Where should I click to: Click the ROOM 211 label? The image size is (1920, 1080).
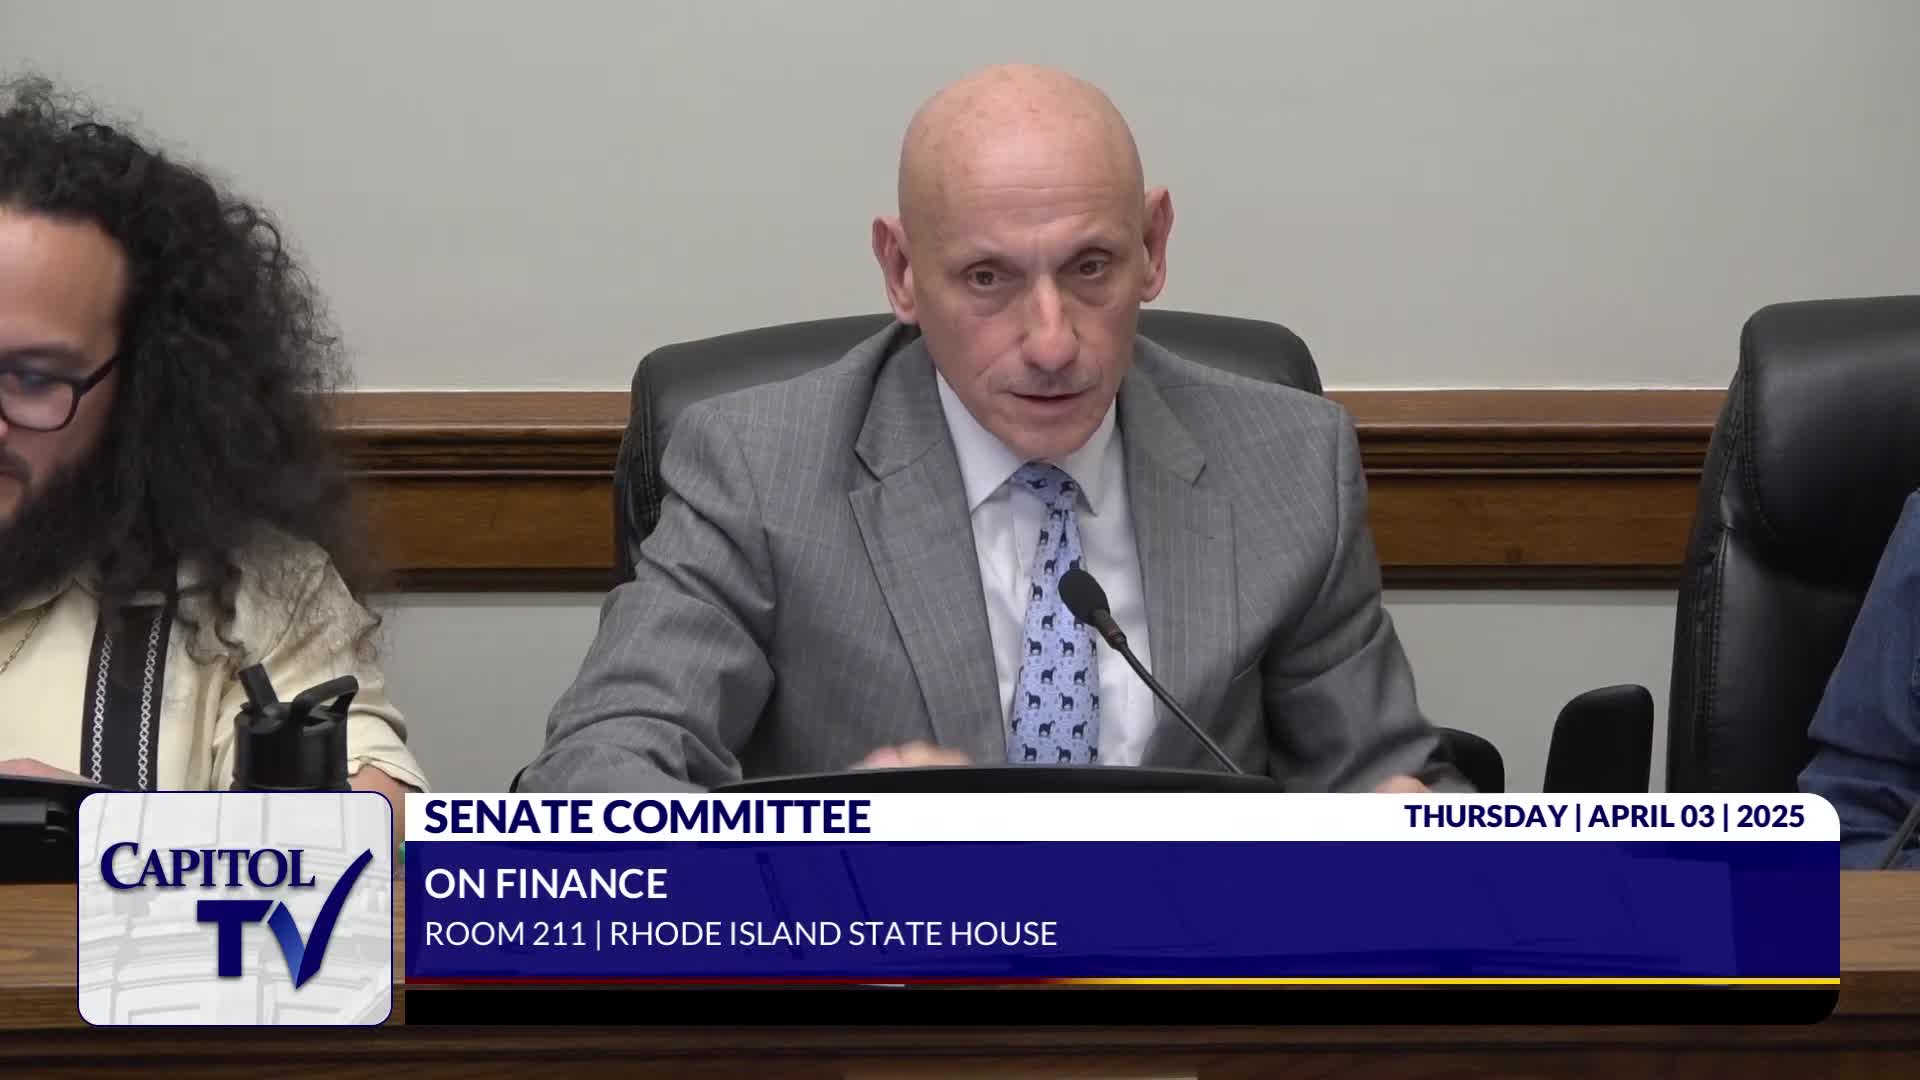(505, 934)
